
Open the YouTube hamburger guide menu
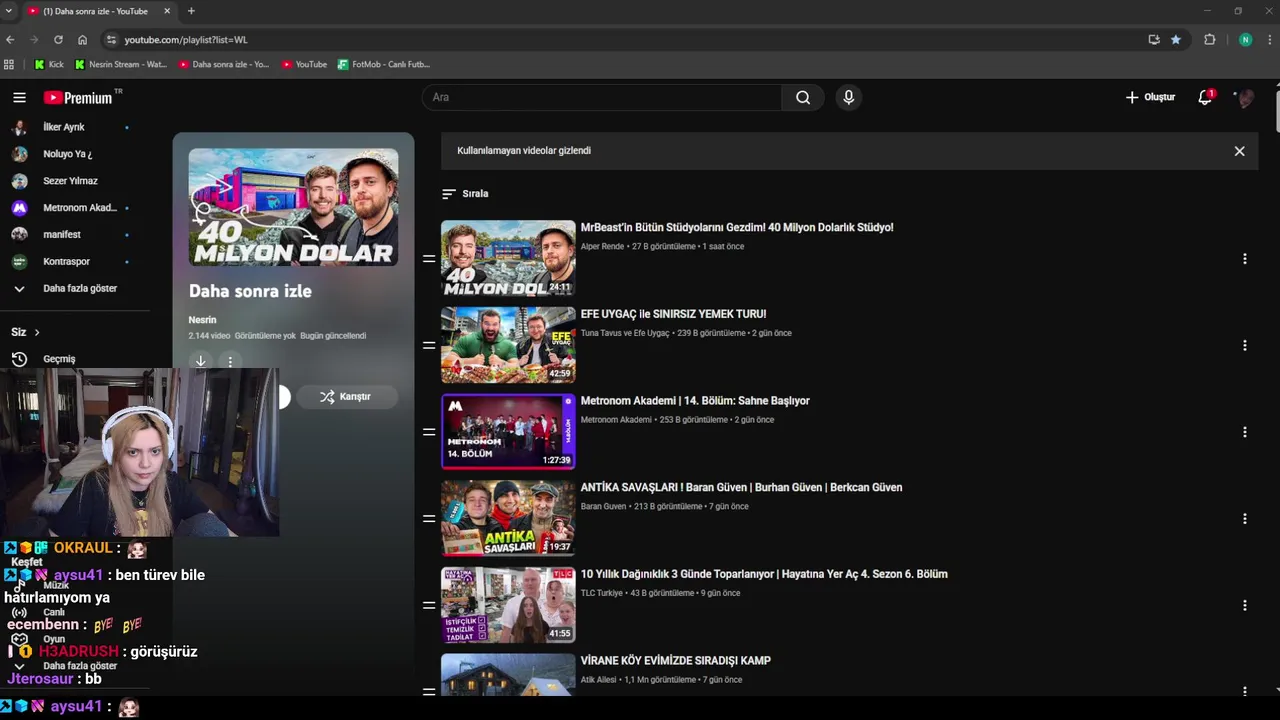coord(19,97)
